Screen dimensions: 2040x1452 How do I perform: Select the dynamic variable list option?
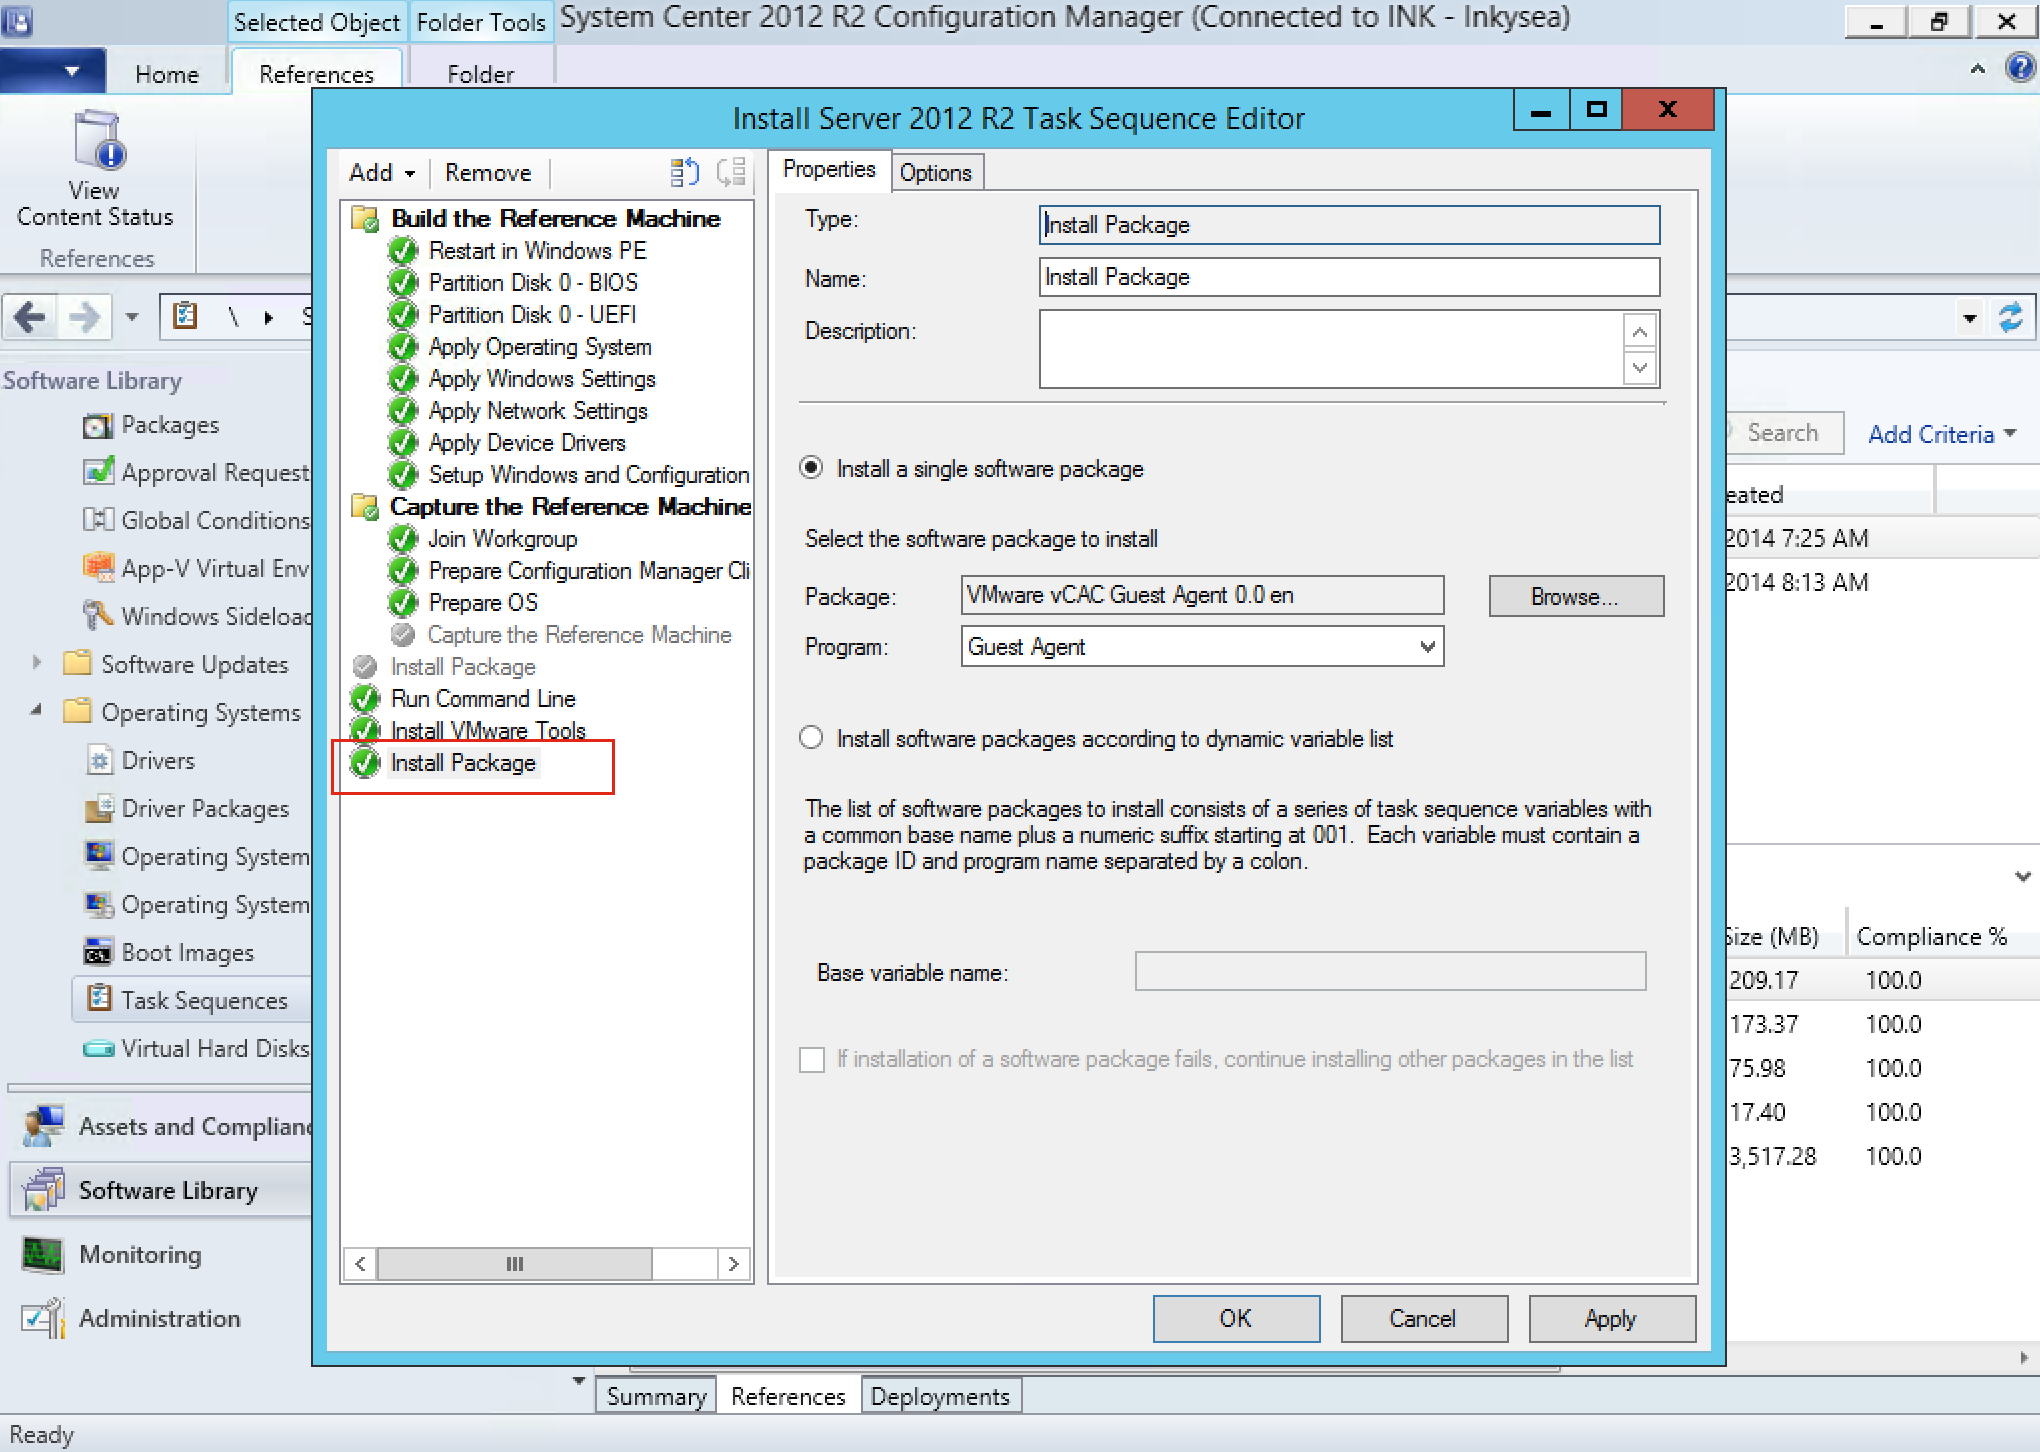(x=812, y=738)
